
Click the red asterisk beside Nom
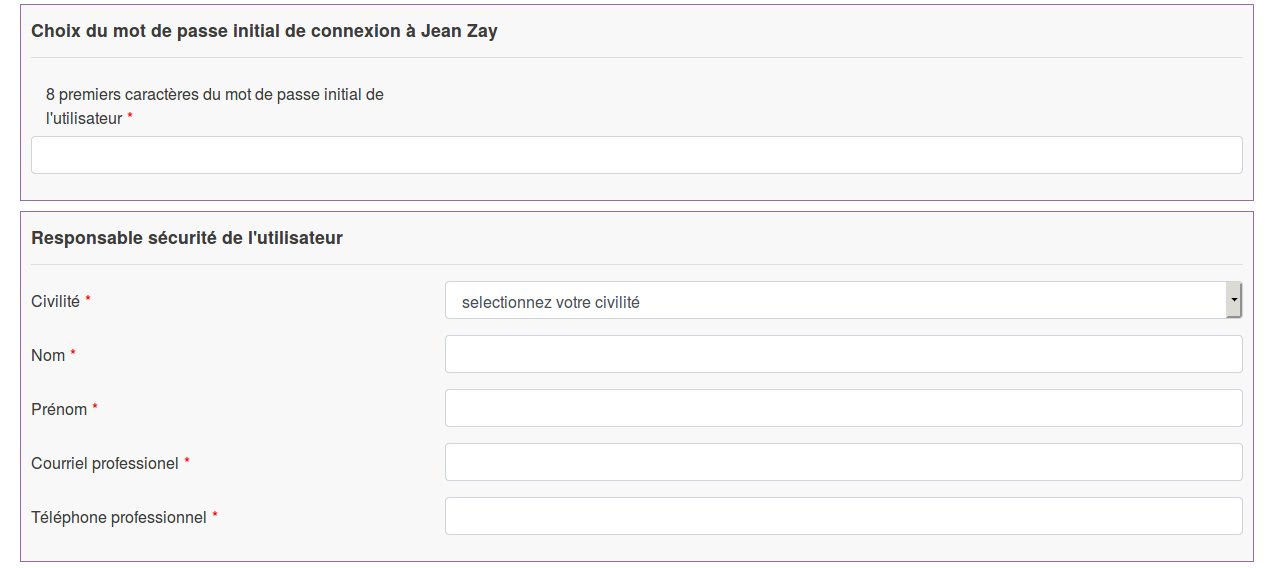click(x=73, y=354)
